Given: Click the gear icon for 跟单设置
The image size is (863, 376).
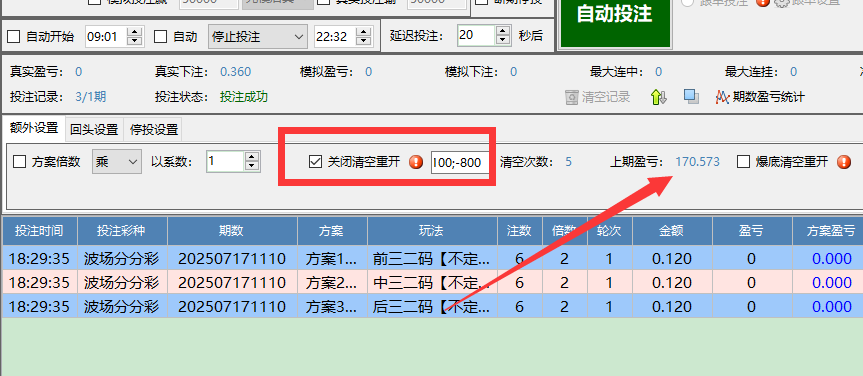Looking at the screenshot, I should tap(781, 2).
